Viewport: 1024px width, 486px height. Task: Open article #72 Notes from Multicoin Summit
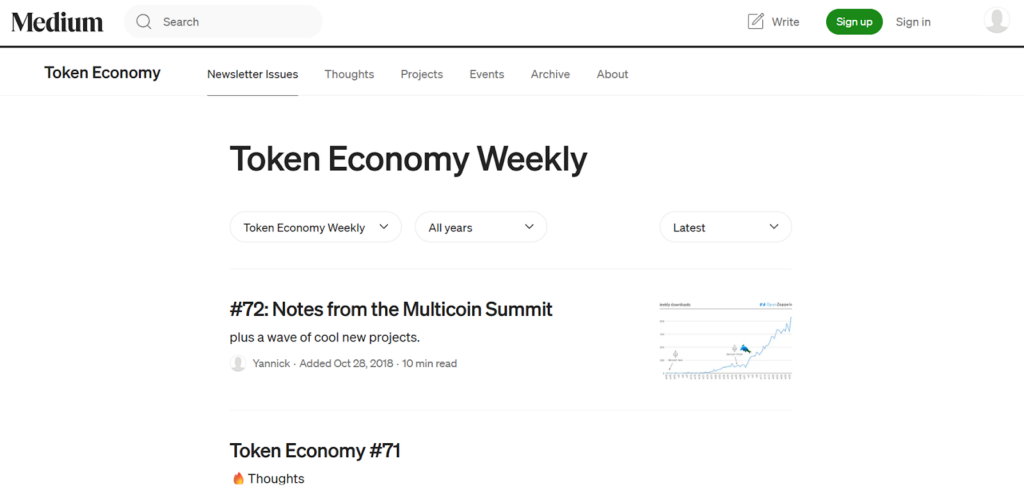click(x=391, y=309)
